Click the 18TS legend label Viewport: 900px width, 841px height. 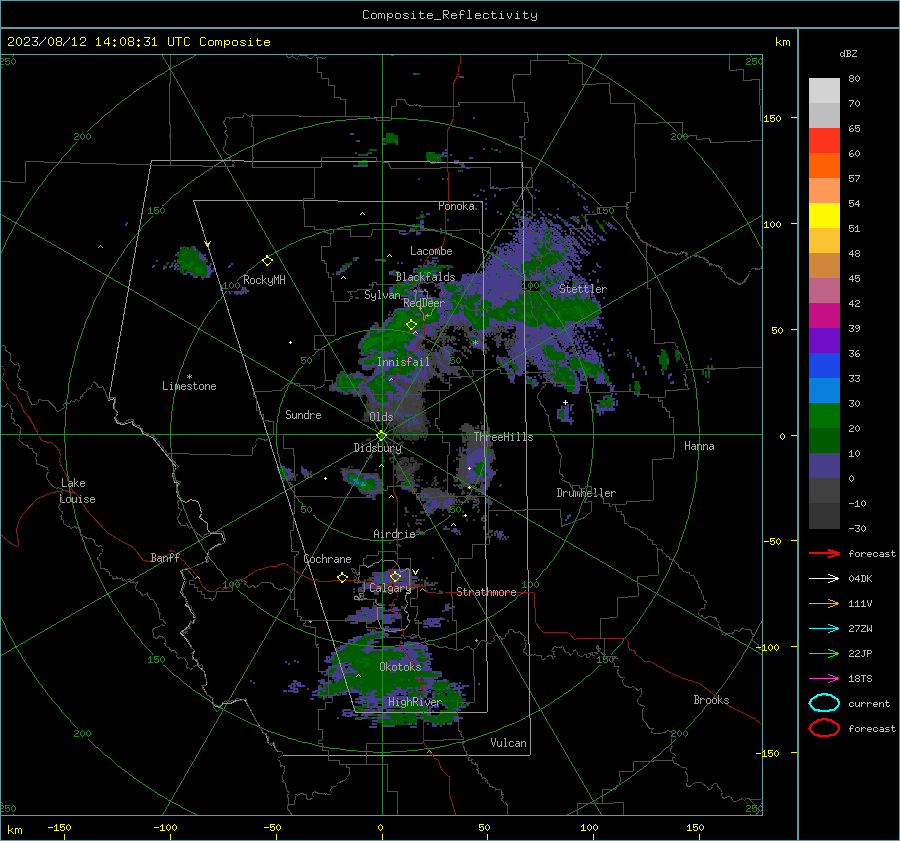(860, 679)
